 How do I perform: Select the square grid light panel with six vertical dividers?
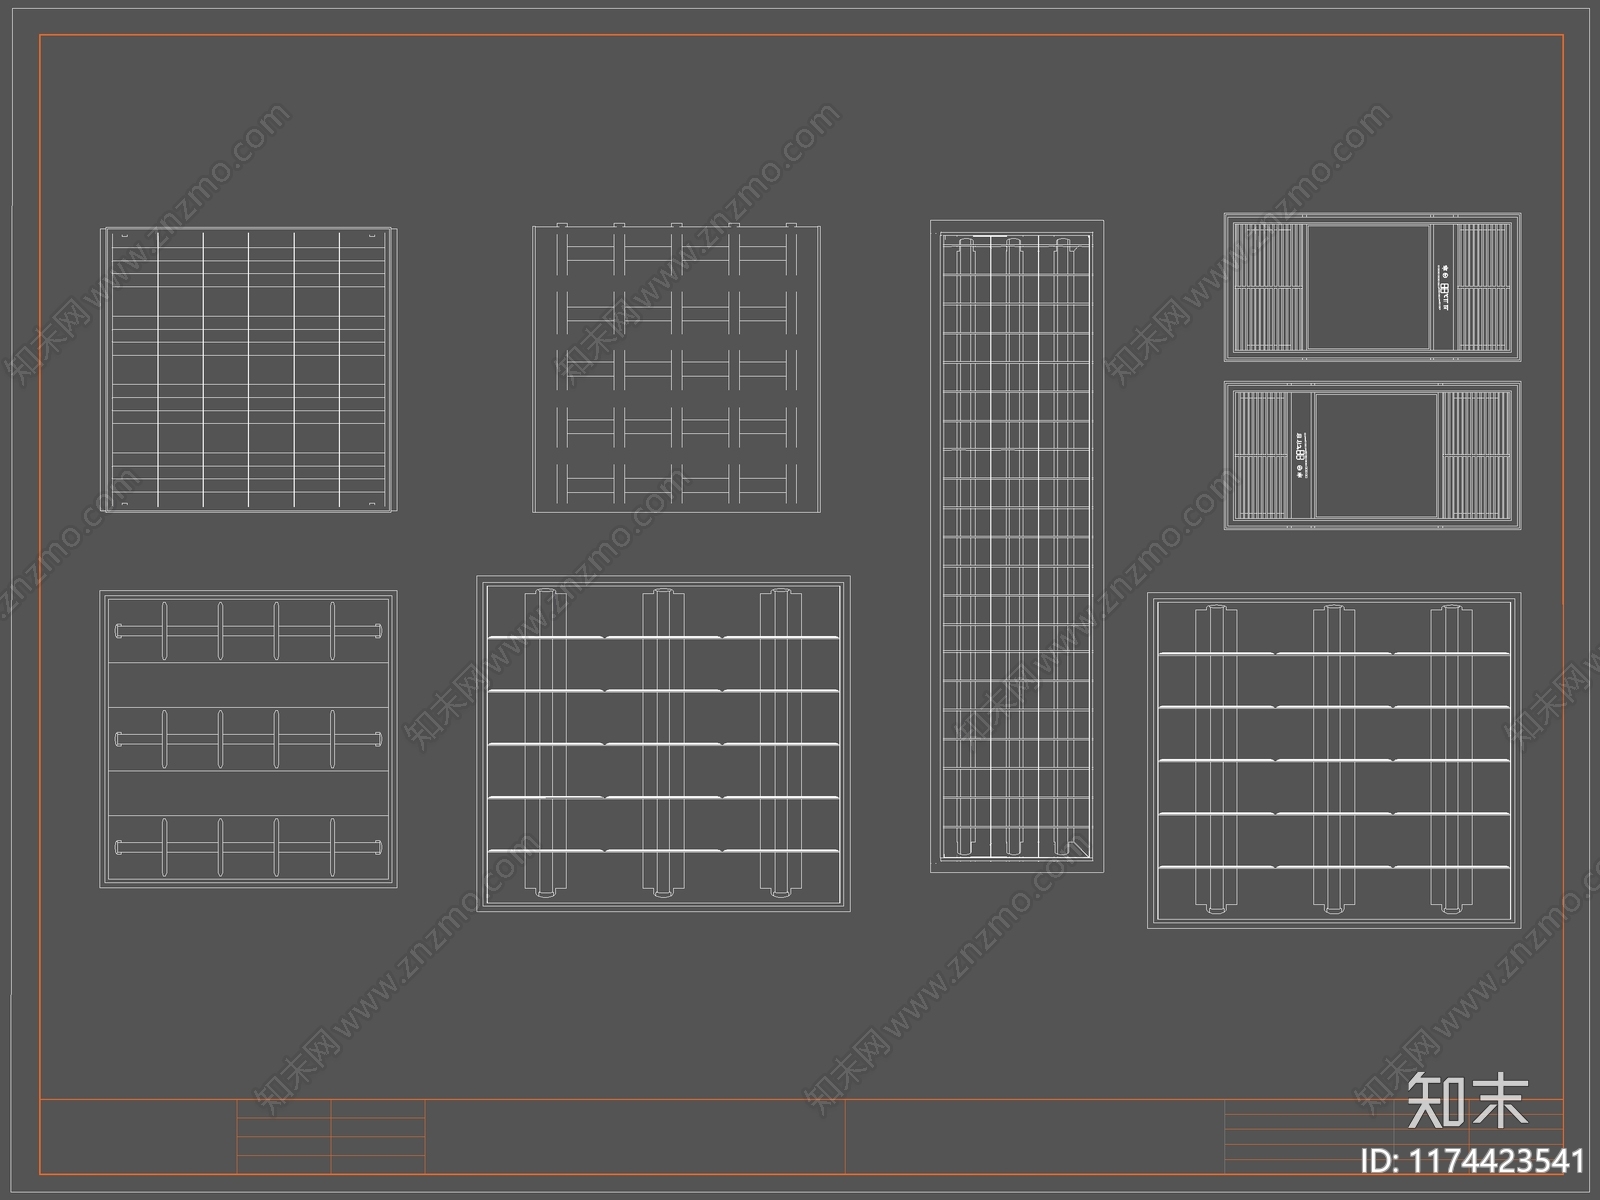249,371
